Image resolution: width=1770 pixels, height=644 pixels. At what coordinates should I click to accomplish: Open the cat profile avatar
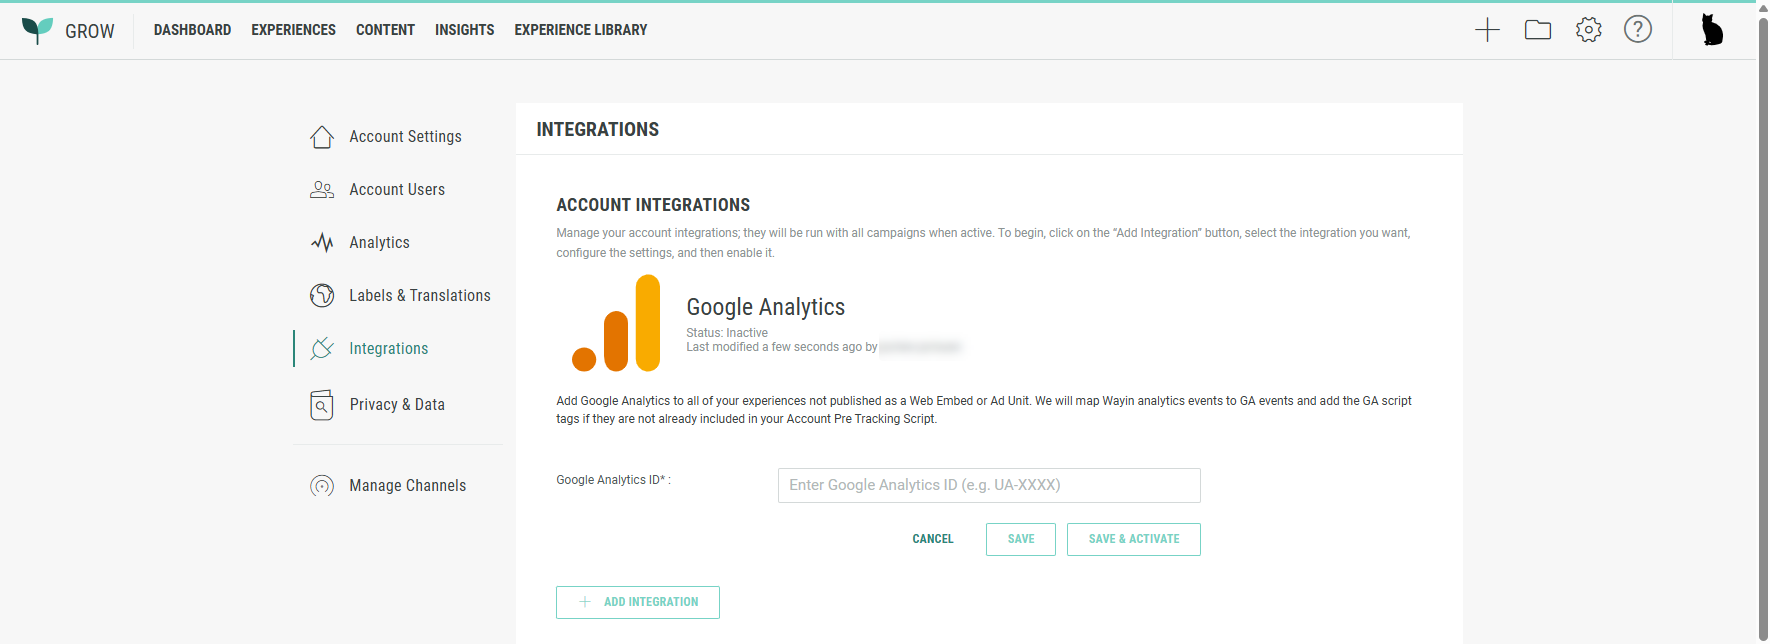(1712, 30)
